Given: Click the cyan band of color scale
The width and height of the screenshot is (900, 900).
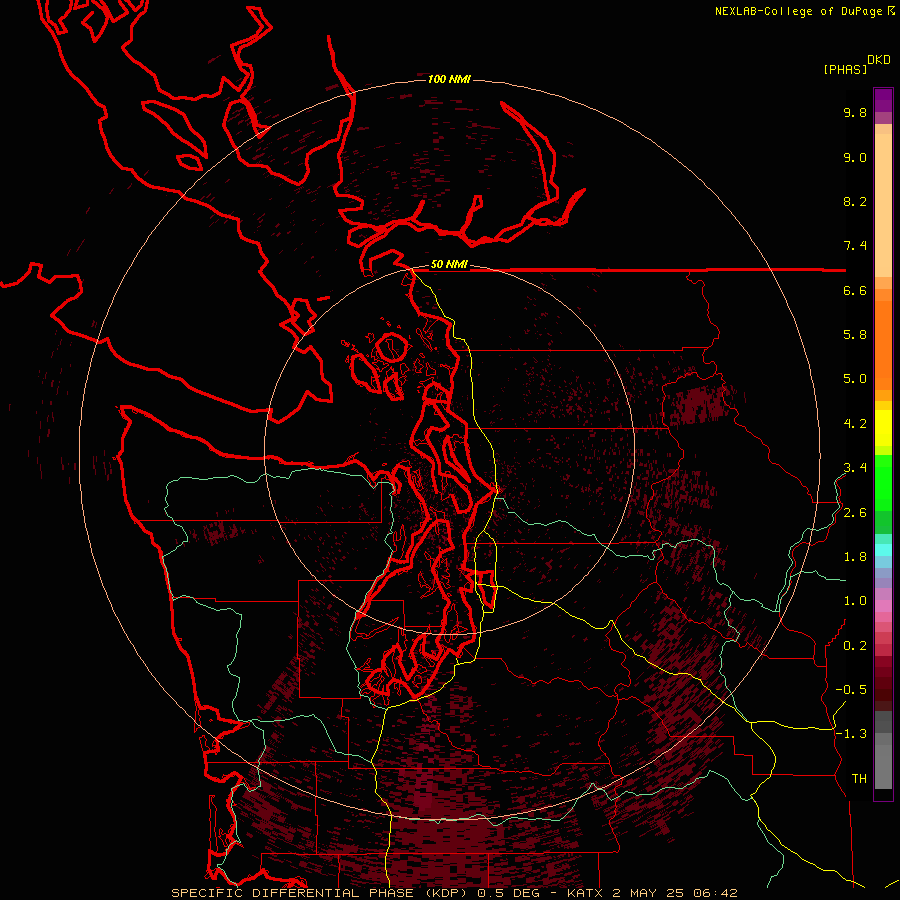Looking at the screenshot, I should click(883, 550).
